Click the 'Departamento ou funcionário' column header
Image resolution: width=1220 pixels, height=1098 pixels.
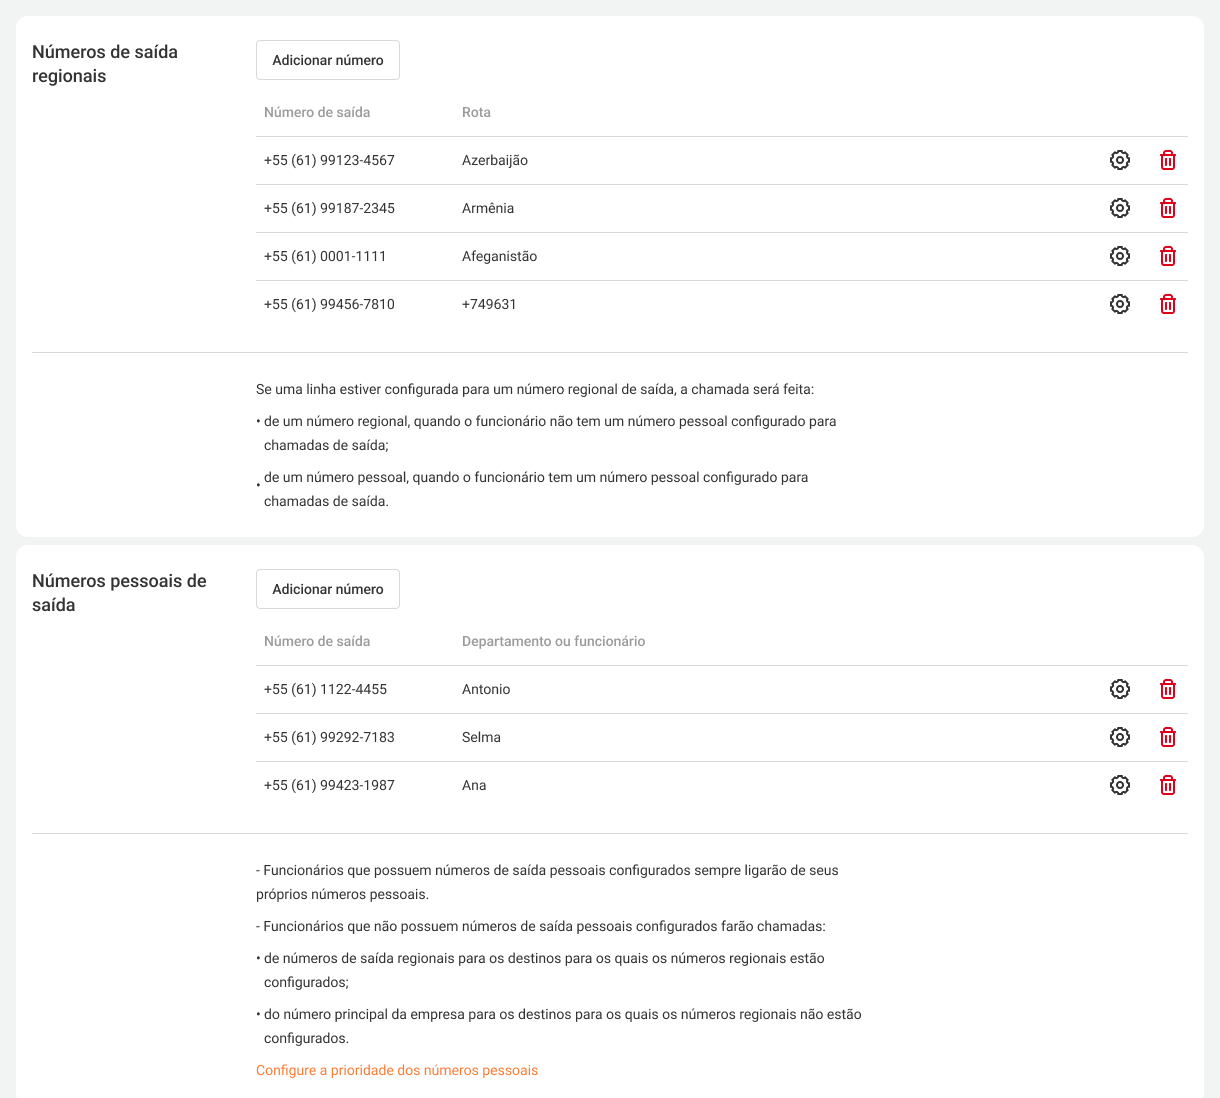(553, 641)
